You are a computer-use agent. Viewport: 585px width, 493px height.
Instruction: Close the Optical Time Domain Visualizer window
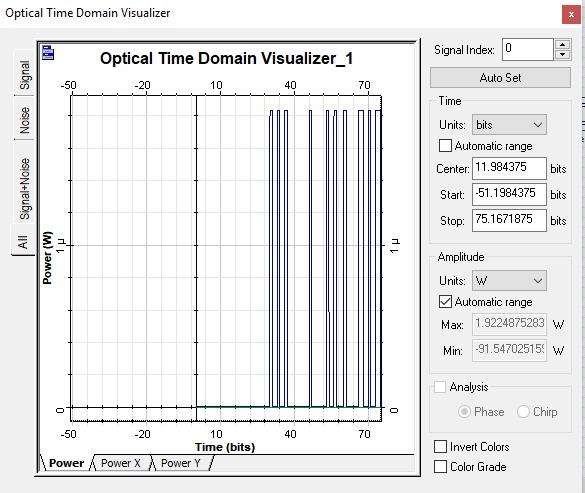tap(571, 15)
